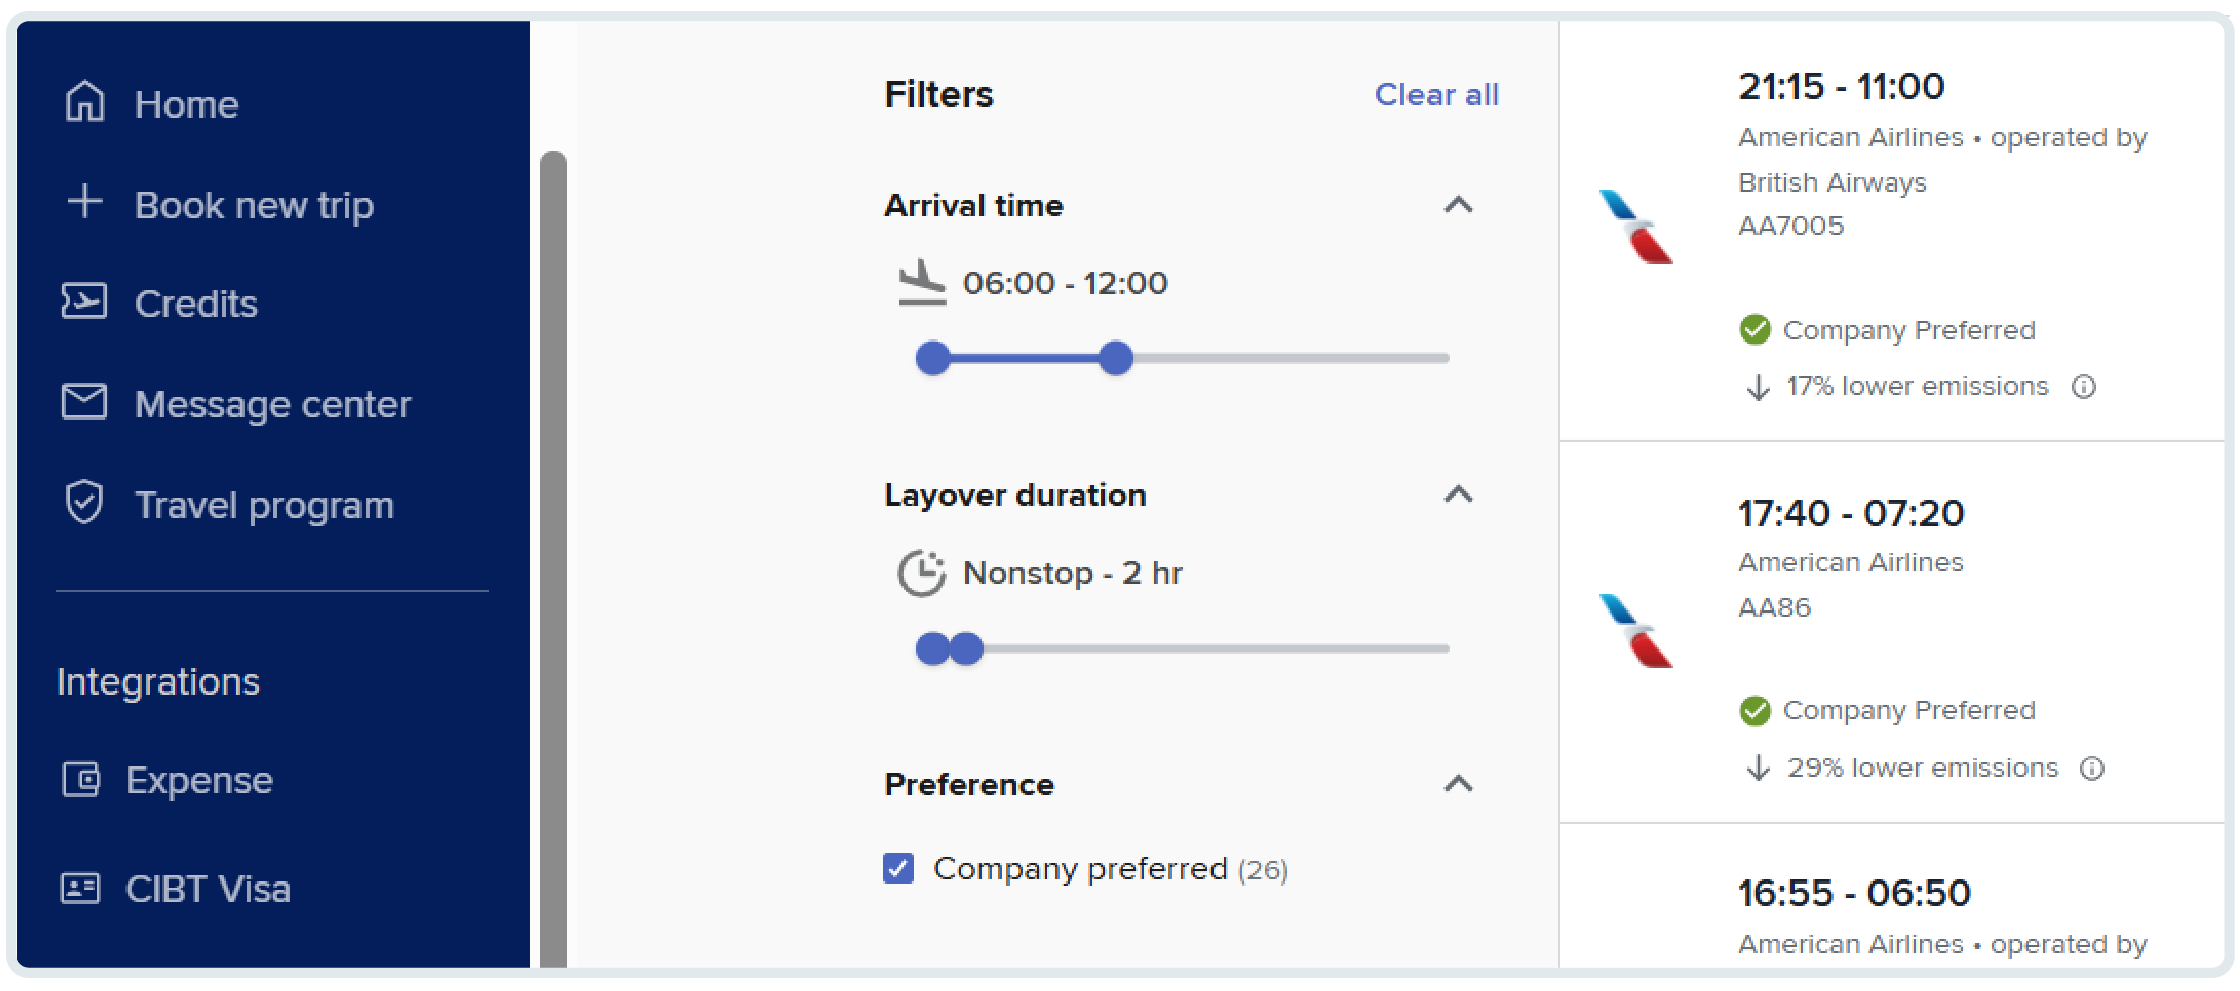Click info icon beside 29% lower emissions
This screenshot has width=2240, height=991.
click(x=2092, y=768)
